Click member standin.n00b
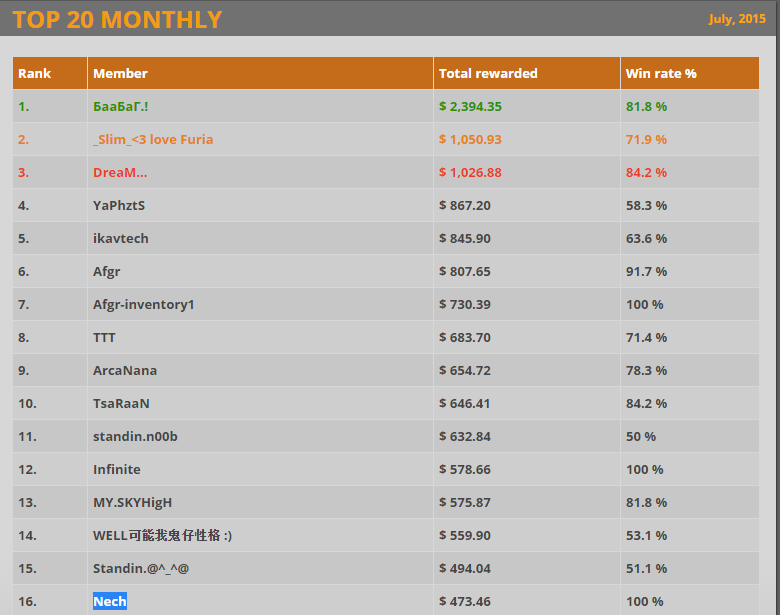780x615 pixels. (135, 436)
